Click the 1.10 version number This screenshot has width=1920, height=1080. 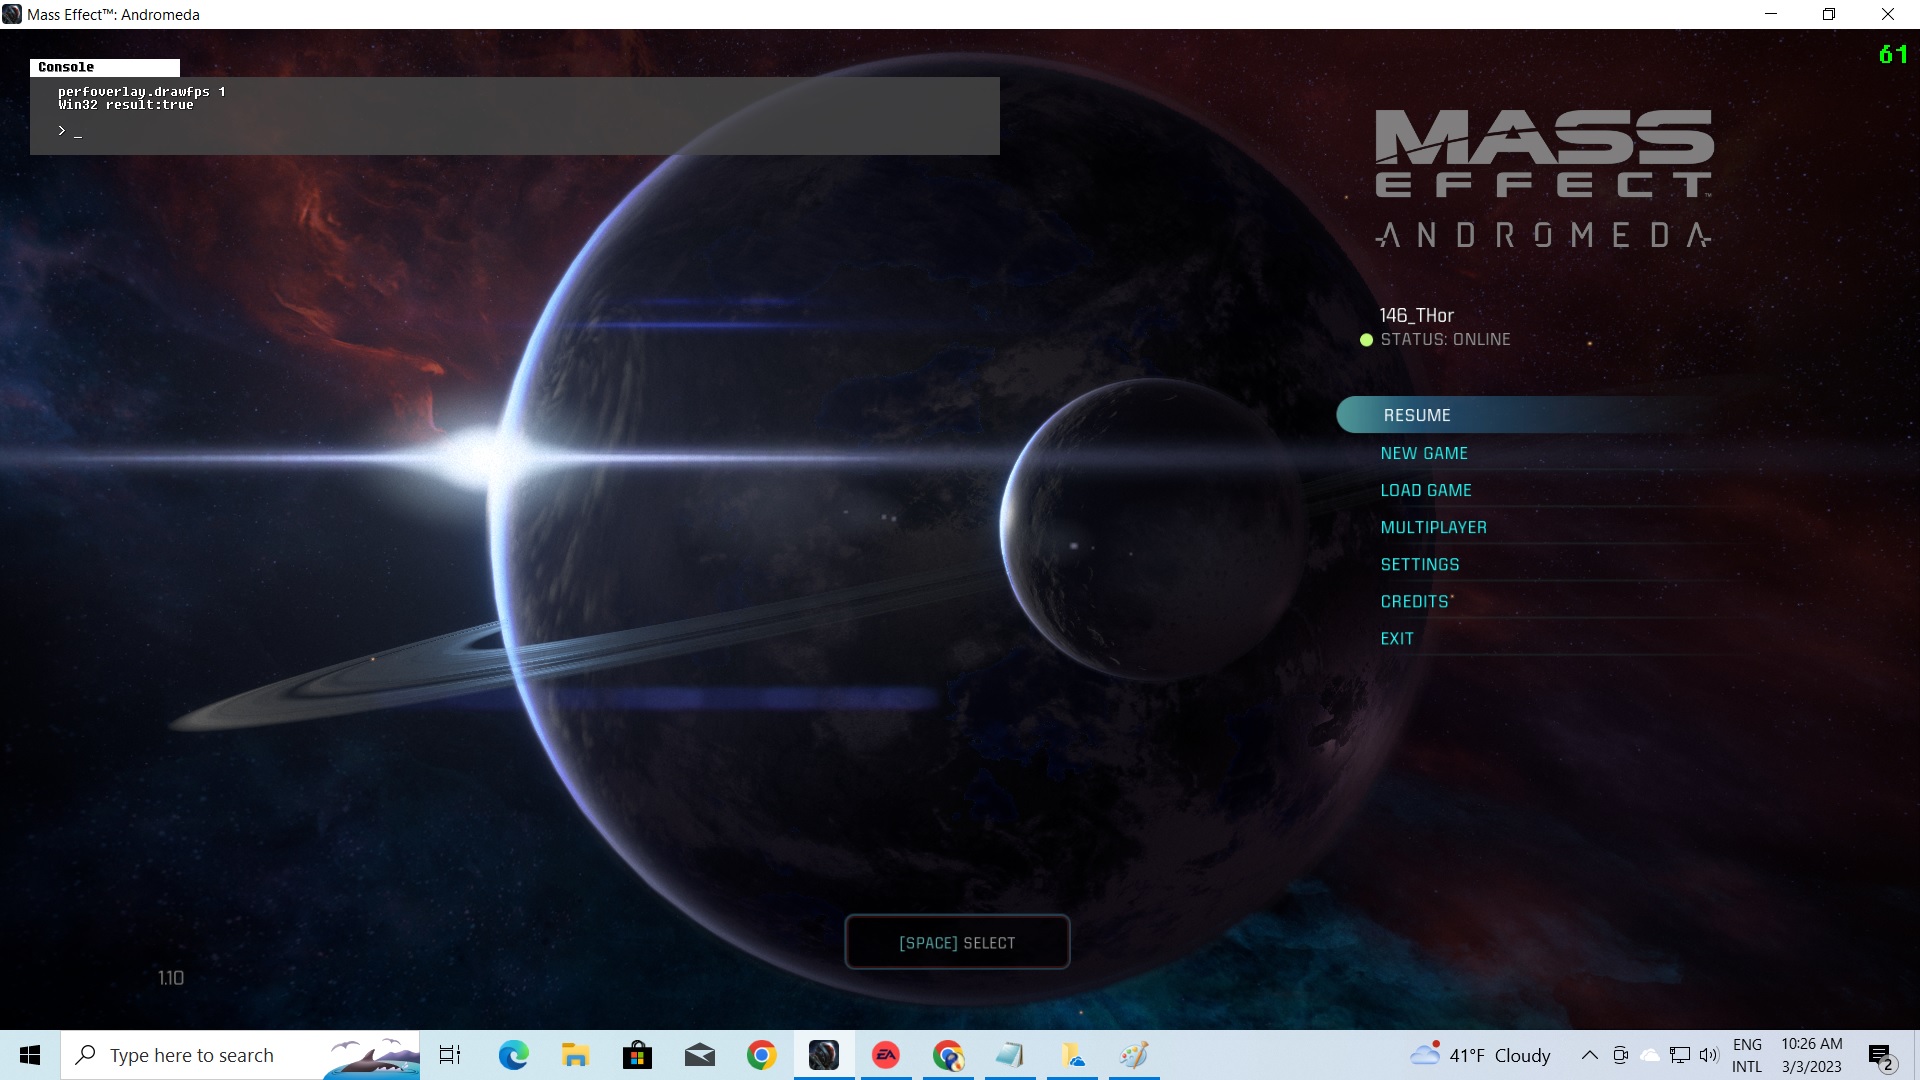click(x=171, y=978)
